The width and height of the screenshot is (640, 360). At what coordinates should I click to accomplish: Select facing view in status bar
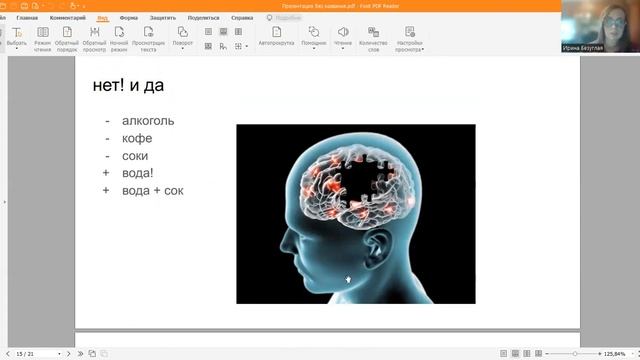527,353
